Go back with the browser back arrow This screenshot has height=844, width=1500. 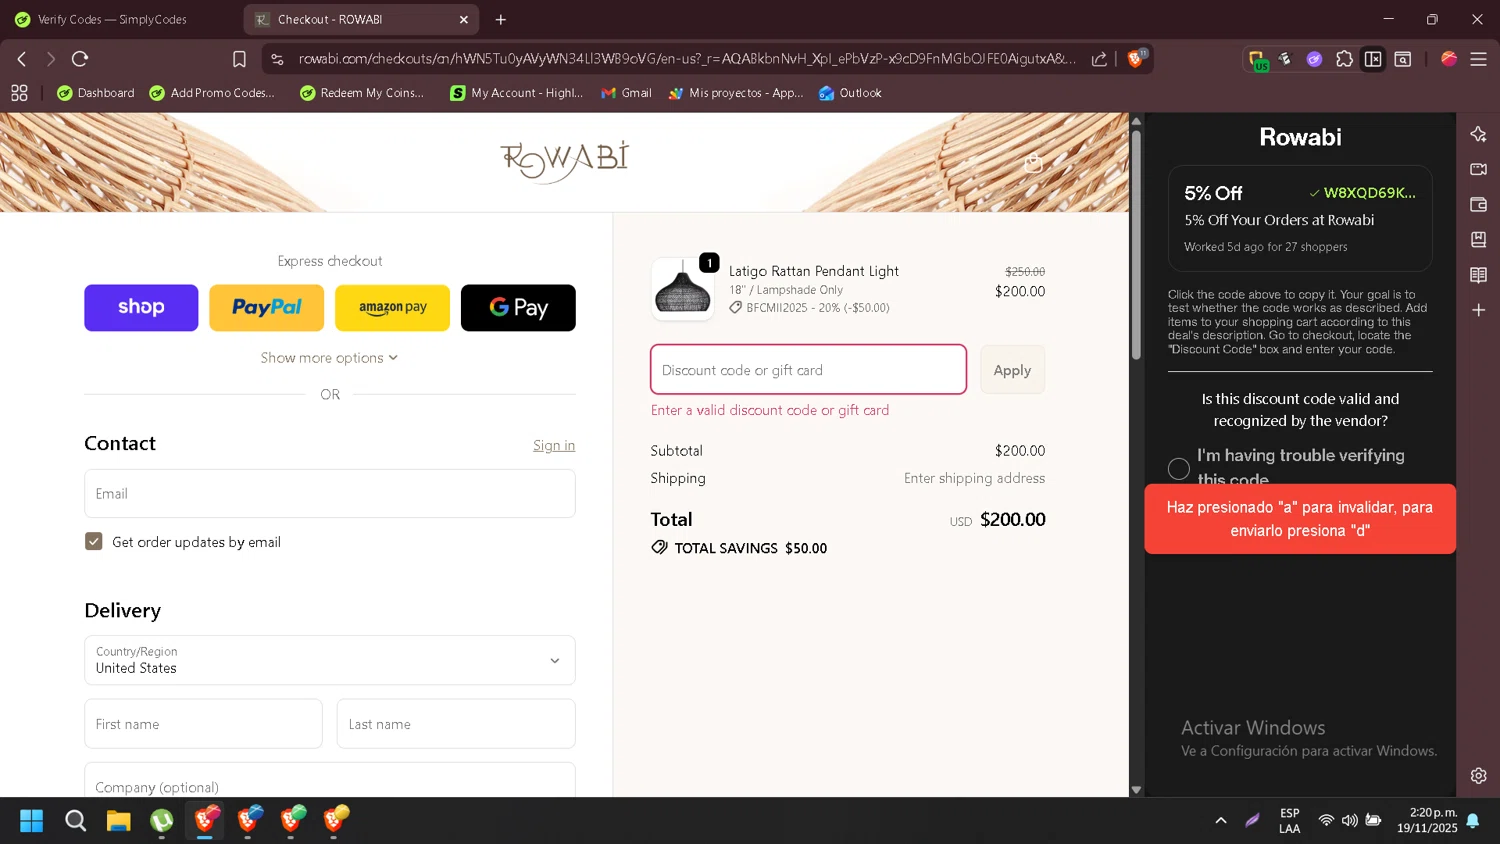click(x=21, y=59)
